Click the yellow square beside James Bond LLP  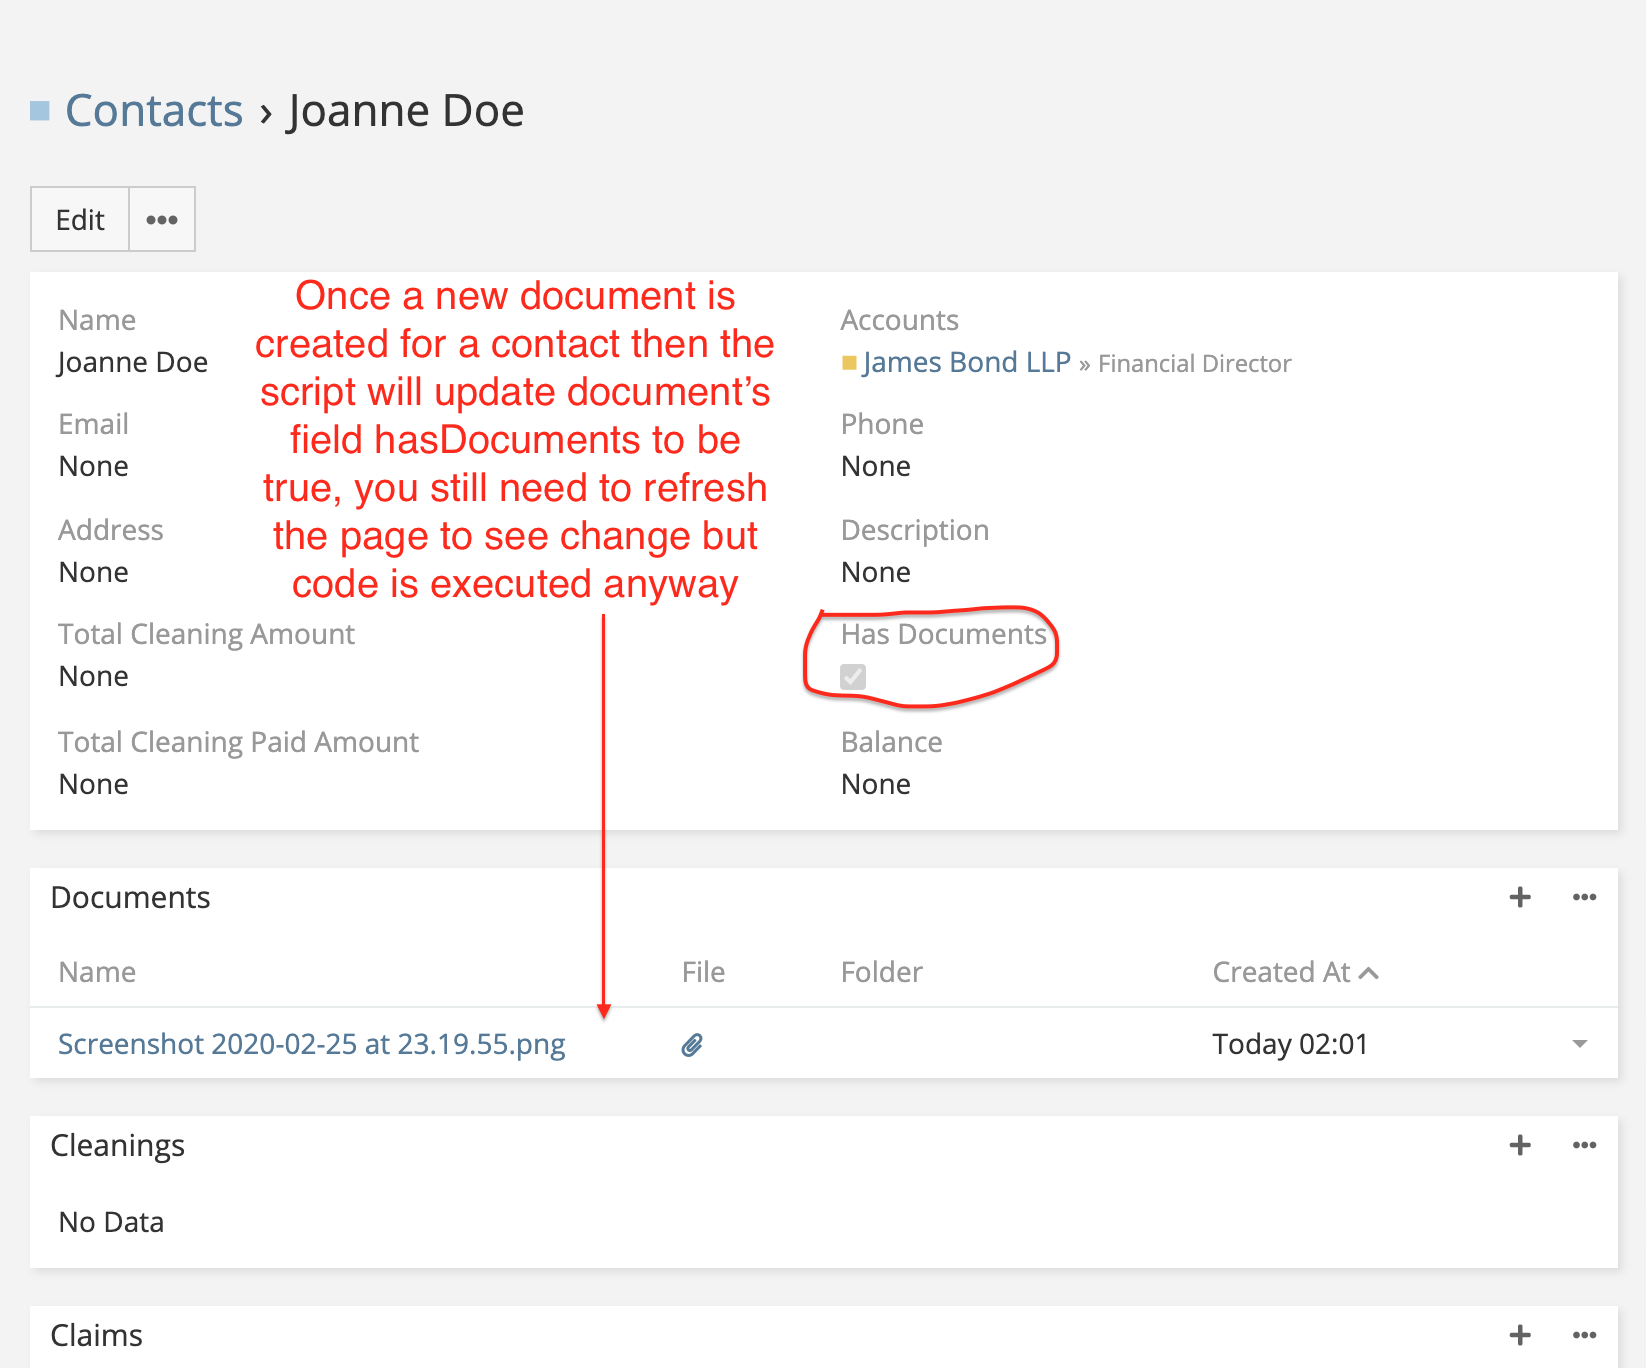point(849,363)
